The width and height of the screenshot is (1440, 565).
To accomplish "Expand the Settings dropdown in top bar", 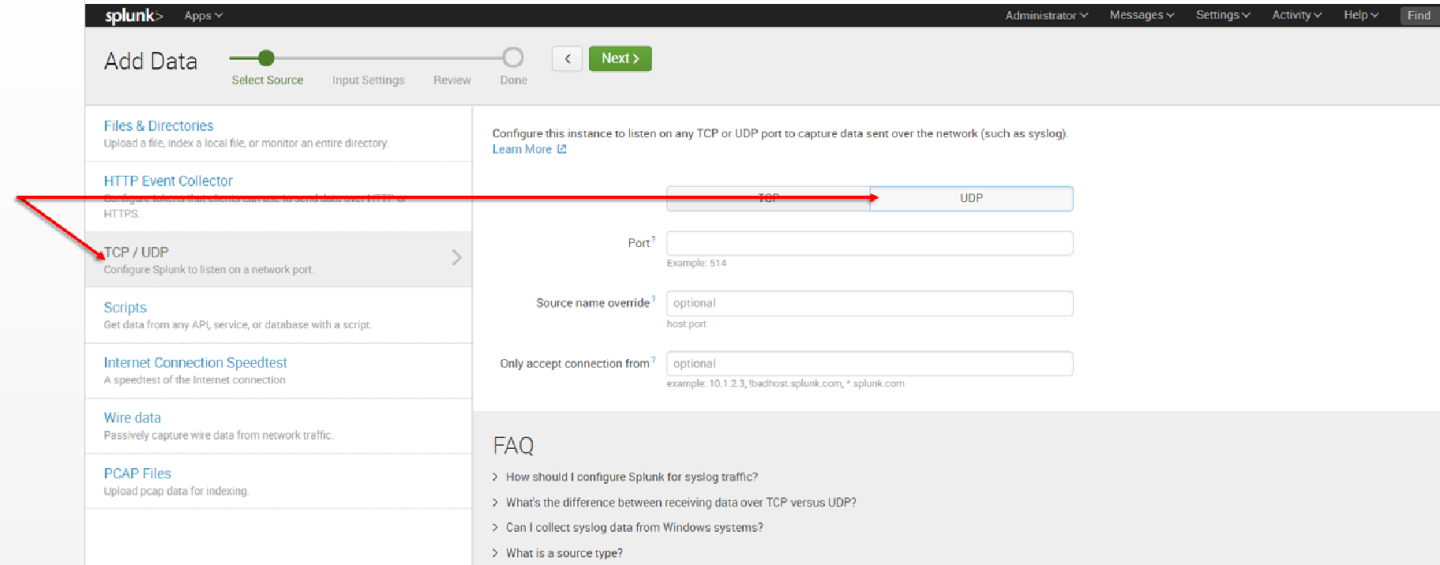I will coord(1223,15).
